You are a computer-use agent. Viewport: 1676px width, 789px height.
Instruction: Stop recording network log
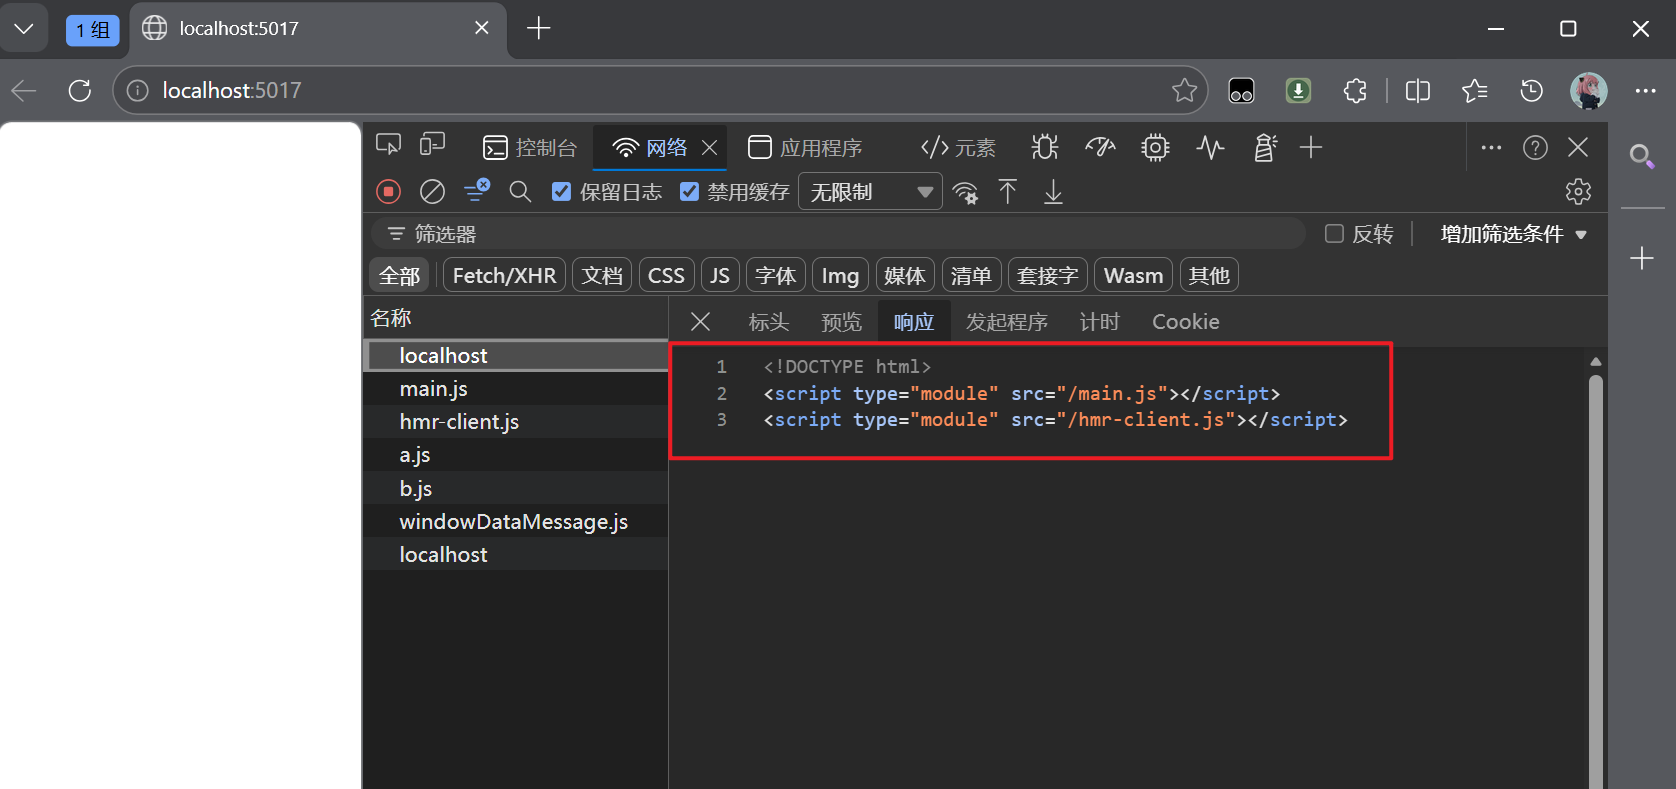pyautogui.click(x=389, y=191)
